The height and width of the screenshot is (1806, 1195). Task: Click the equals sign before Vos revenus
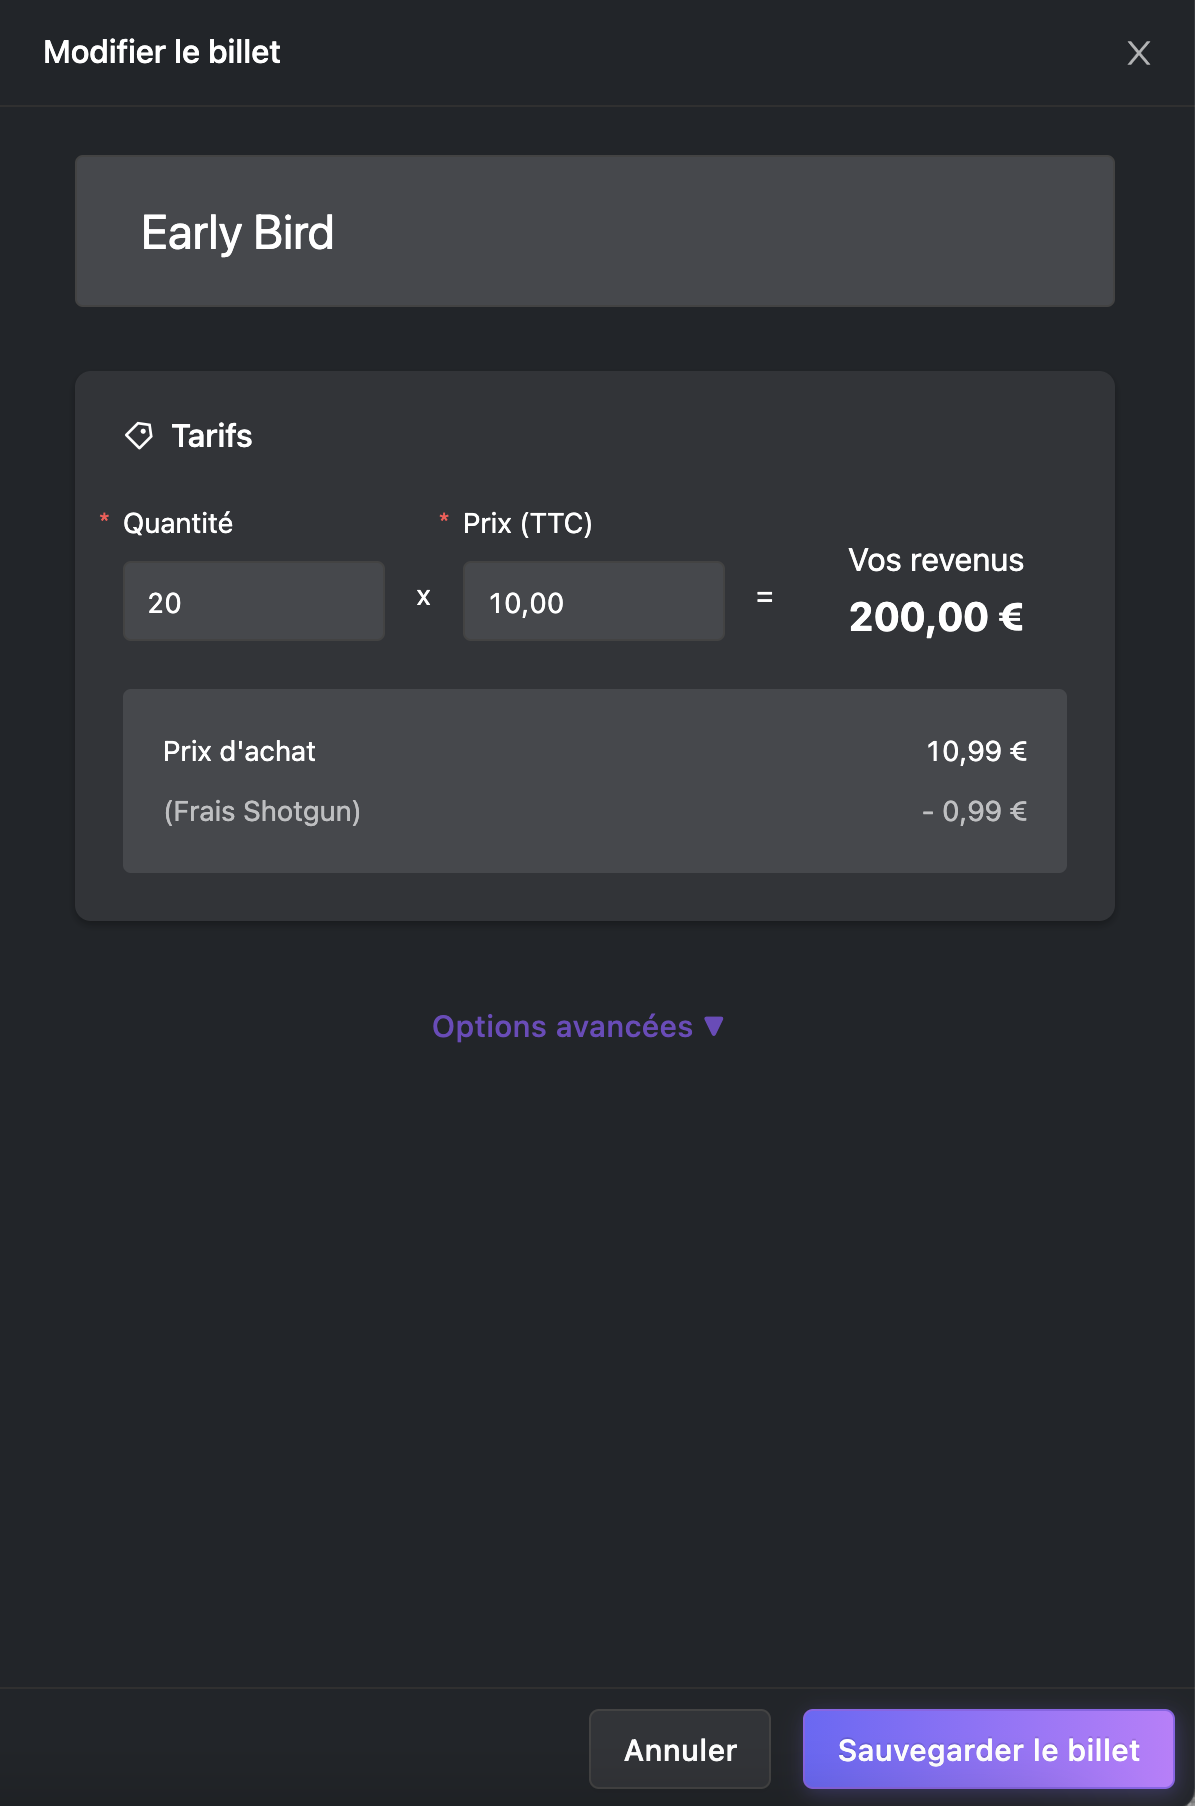[765, 597]
